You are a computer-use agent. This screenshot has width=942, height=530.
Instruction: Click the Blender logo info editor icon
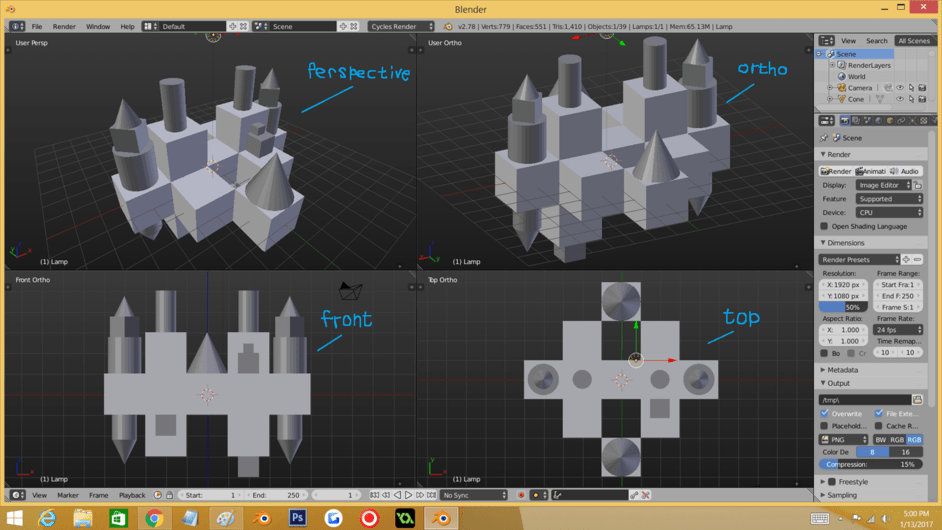[17, 27]
